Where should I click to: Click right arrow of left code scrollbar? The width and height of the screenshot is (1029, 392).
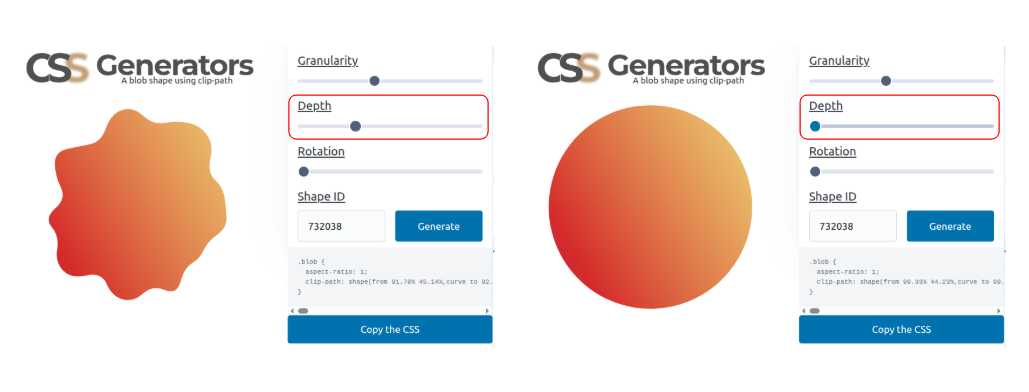(487, 311)
